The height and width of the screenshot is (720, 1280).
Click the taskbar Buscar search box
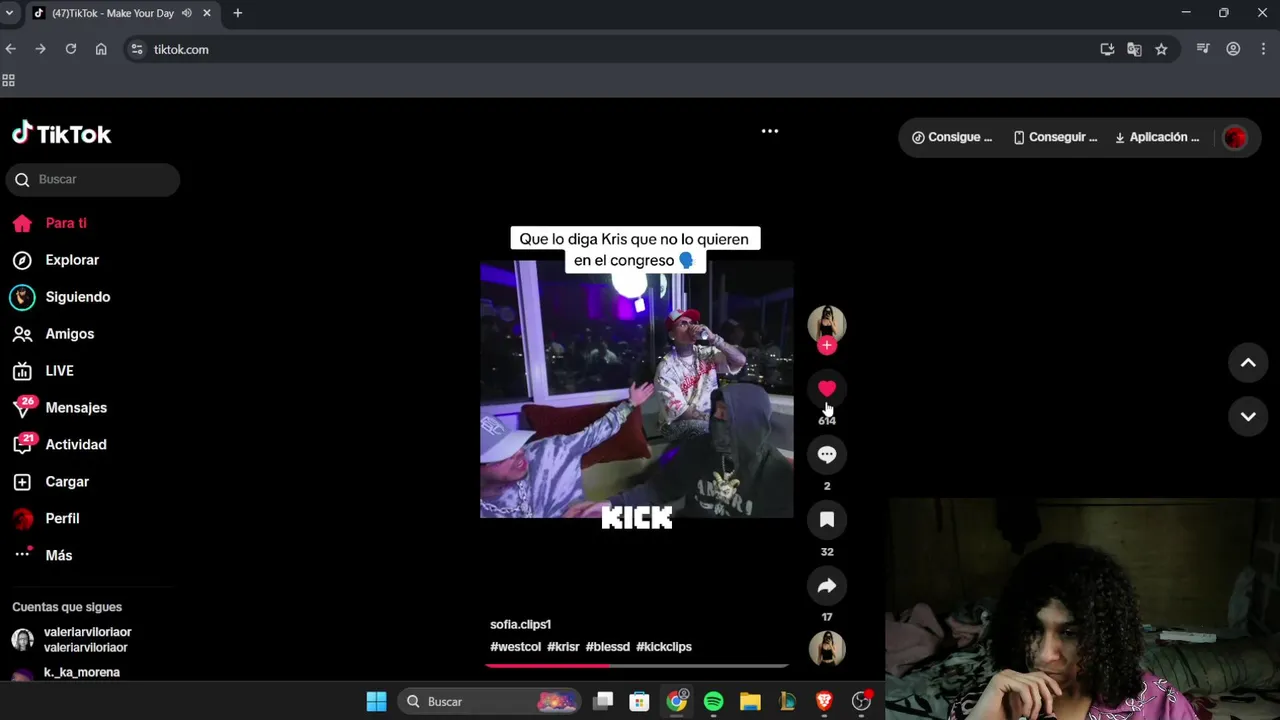coord(489,702)
